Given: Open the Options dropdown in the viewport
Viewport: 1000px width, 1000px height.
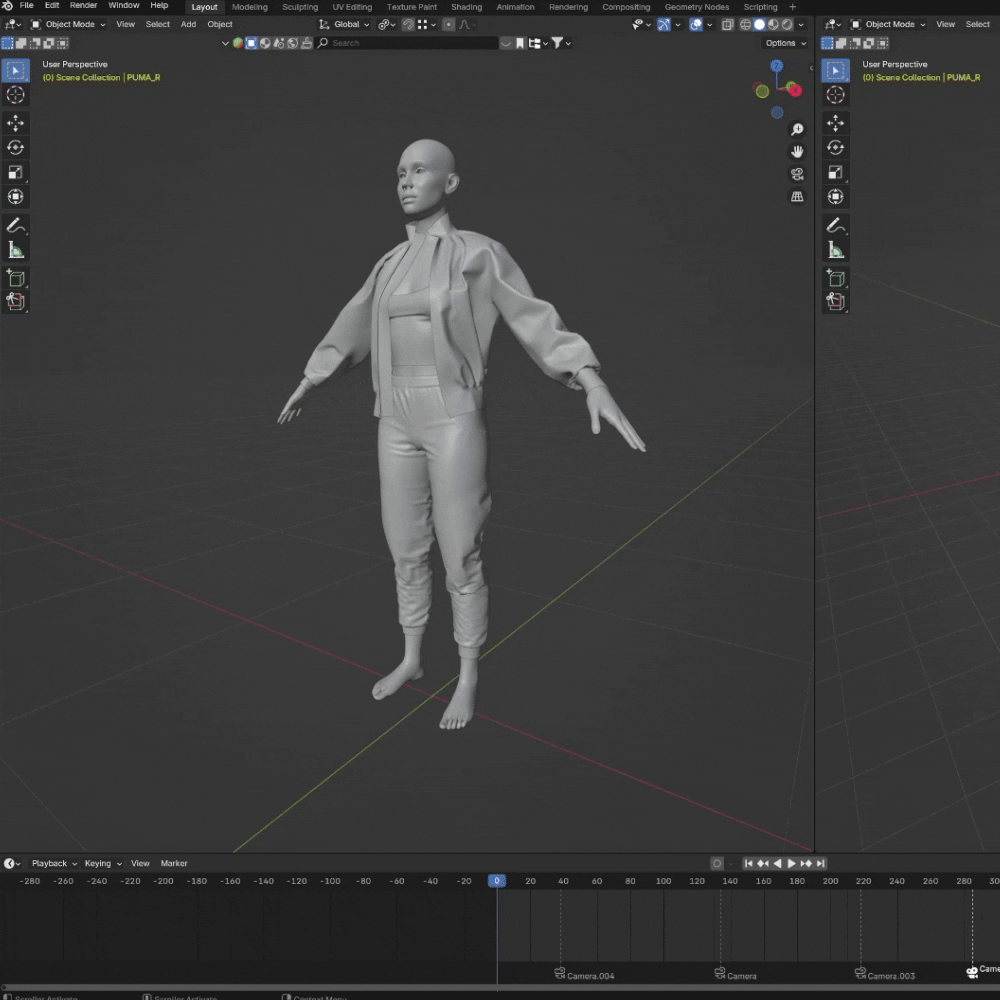Looking at the screenshot, I should pyautogui.click(x=785, y=43).
